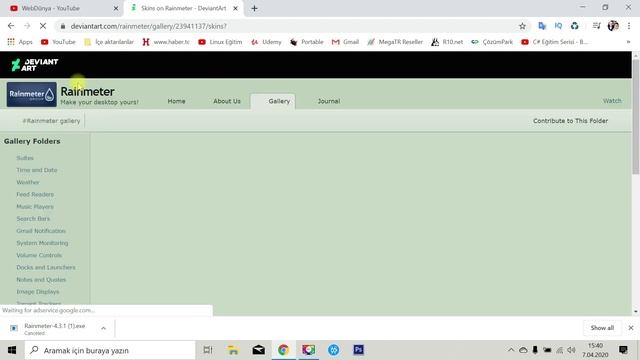This screenshot has height=360, width=640.
Task: Close the WebDünya YouTube tab
Action: [x=116, y=8]
